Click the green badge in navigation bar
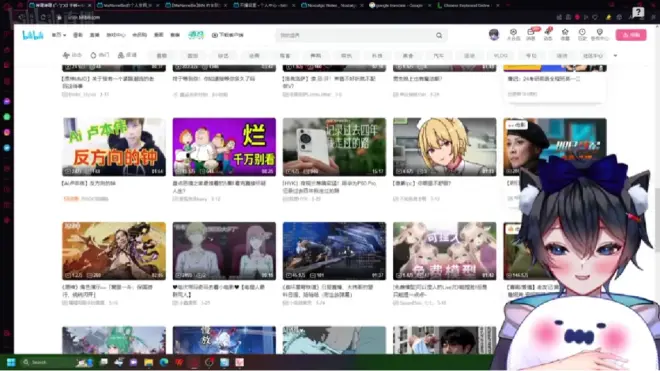Screen dimensions: 660x371 pyautogui.click(x=196, y=35)
